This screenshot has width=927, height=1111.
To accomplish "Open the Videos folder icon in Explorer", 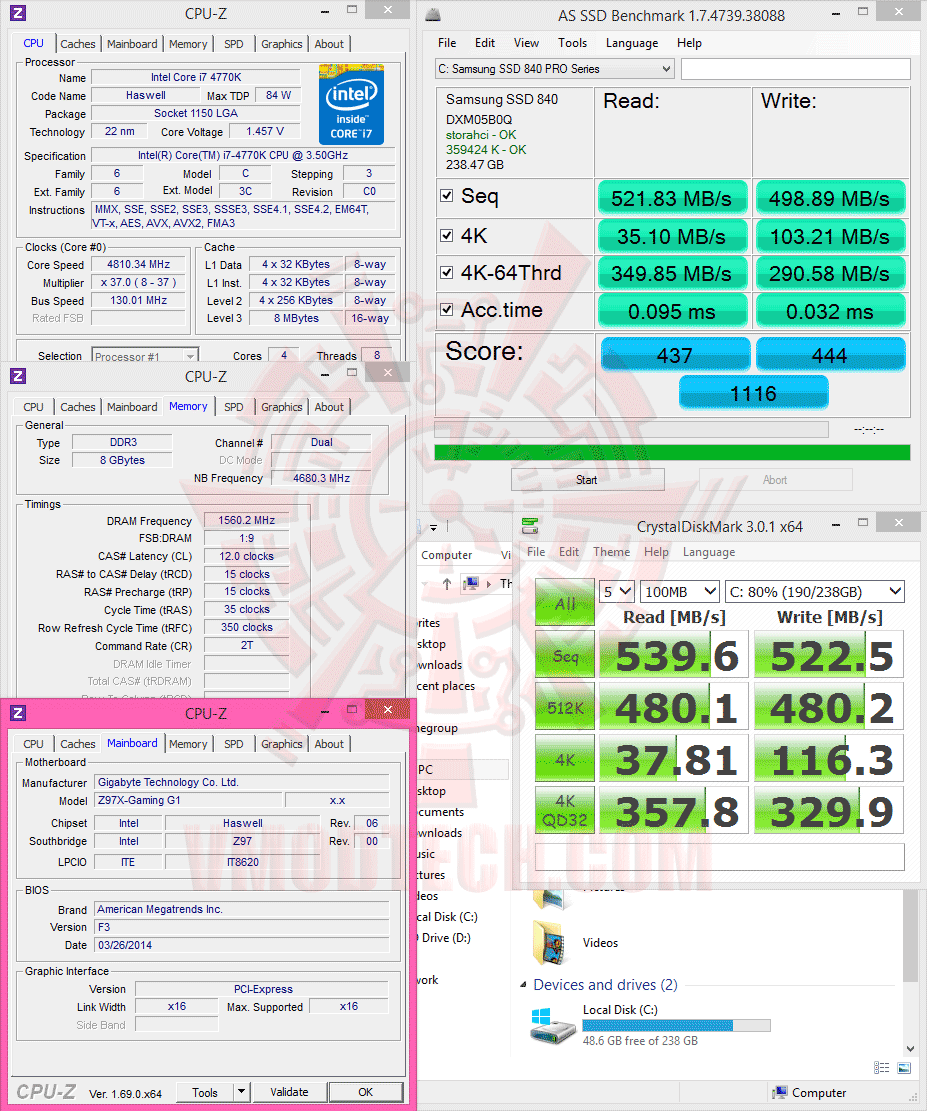I will pos(551,942).
